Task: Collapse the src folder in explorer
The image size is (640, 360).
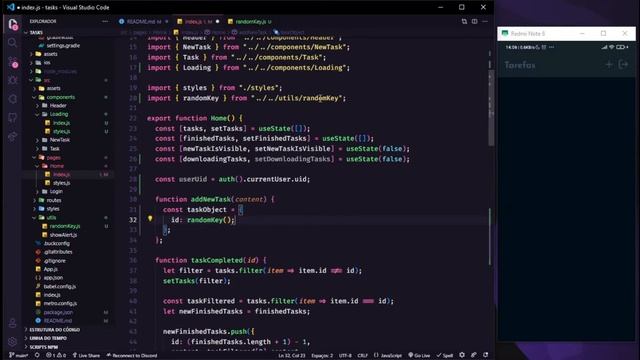Action: point(47,80)
